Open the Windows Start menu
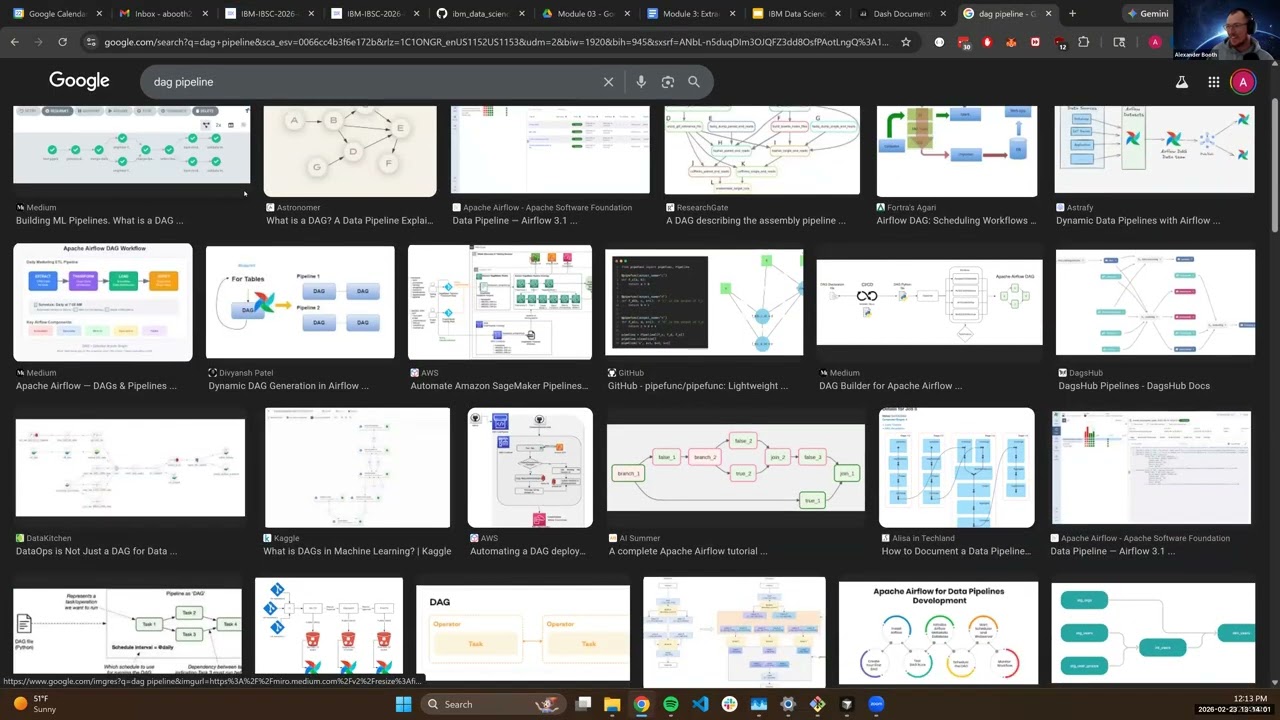The image size is (1280, 720). point(403,704)
